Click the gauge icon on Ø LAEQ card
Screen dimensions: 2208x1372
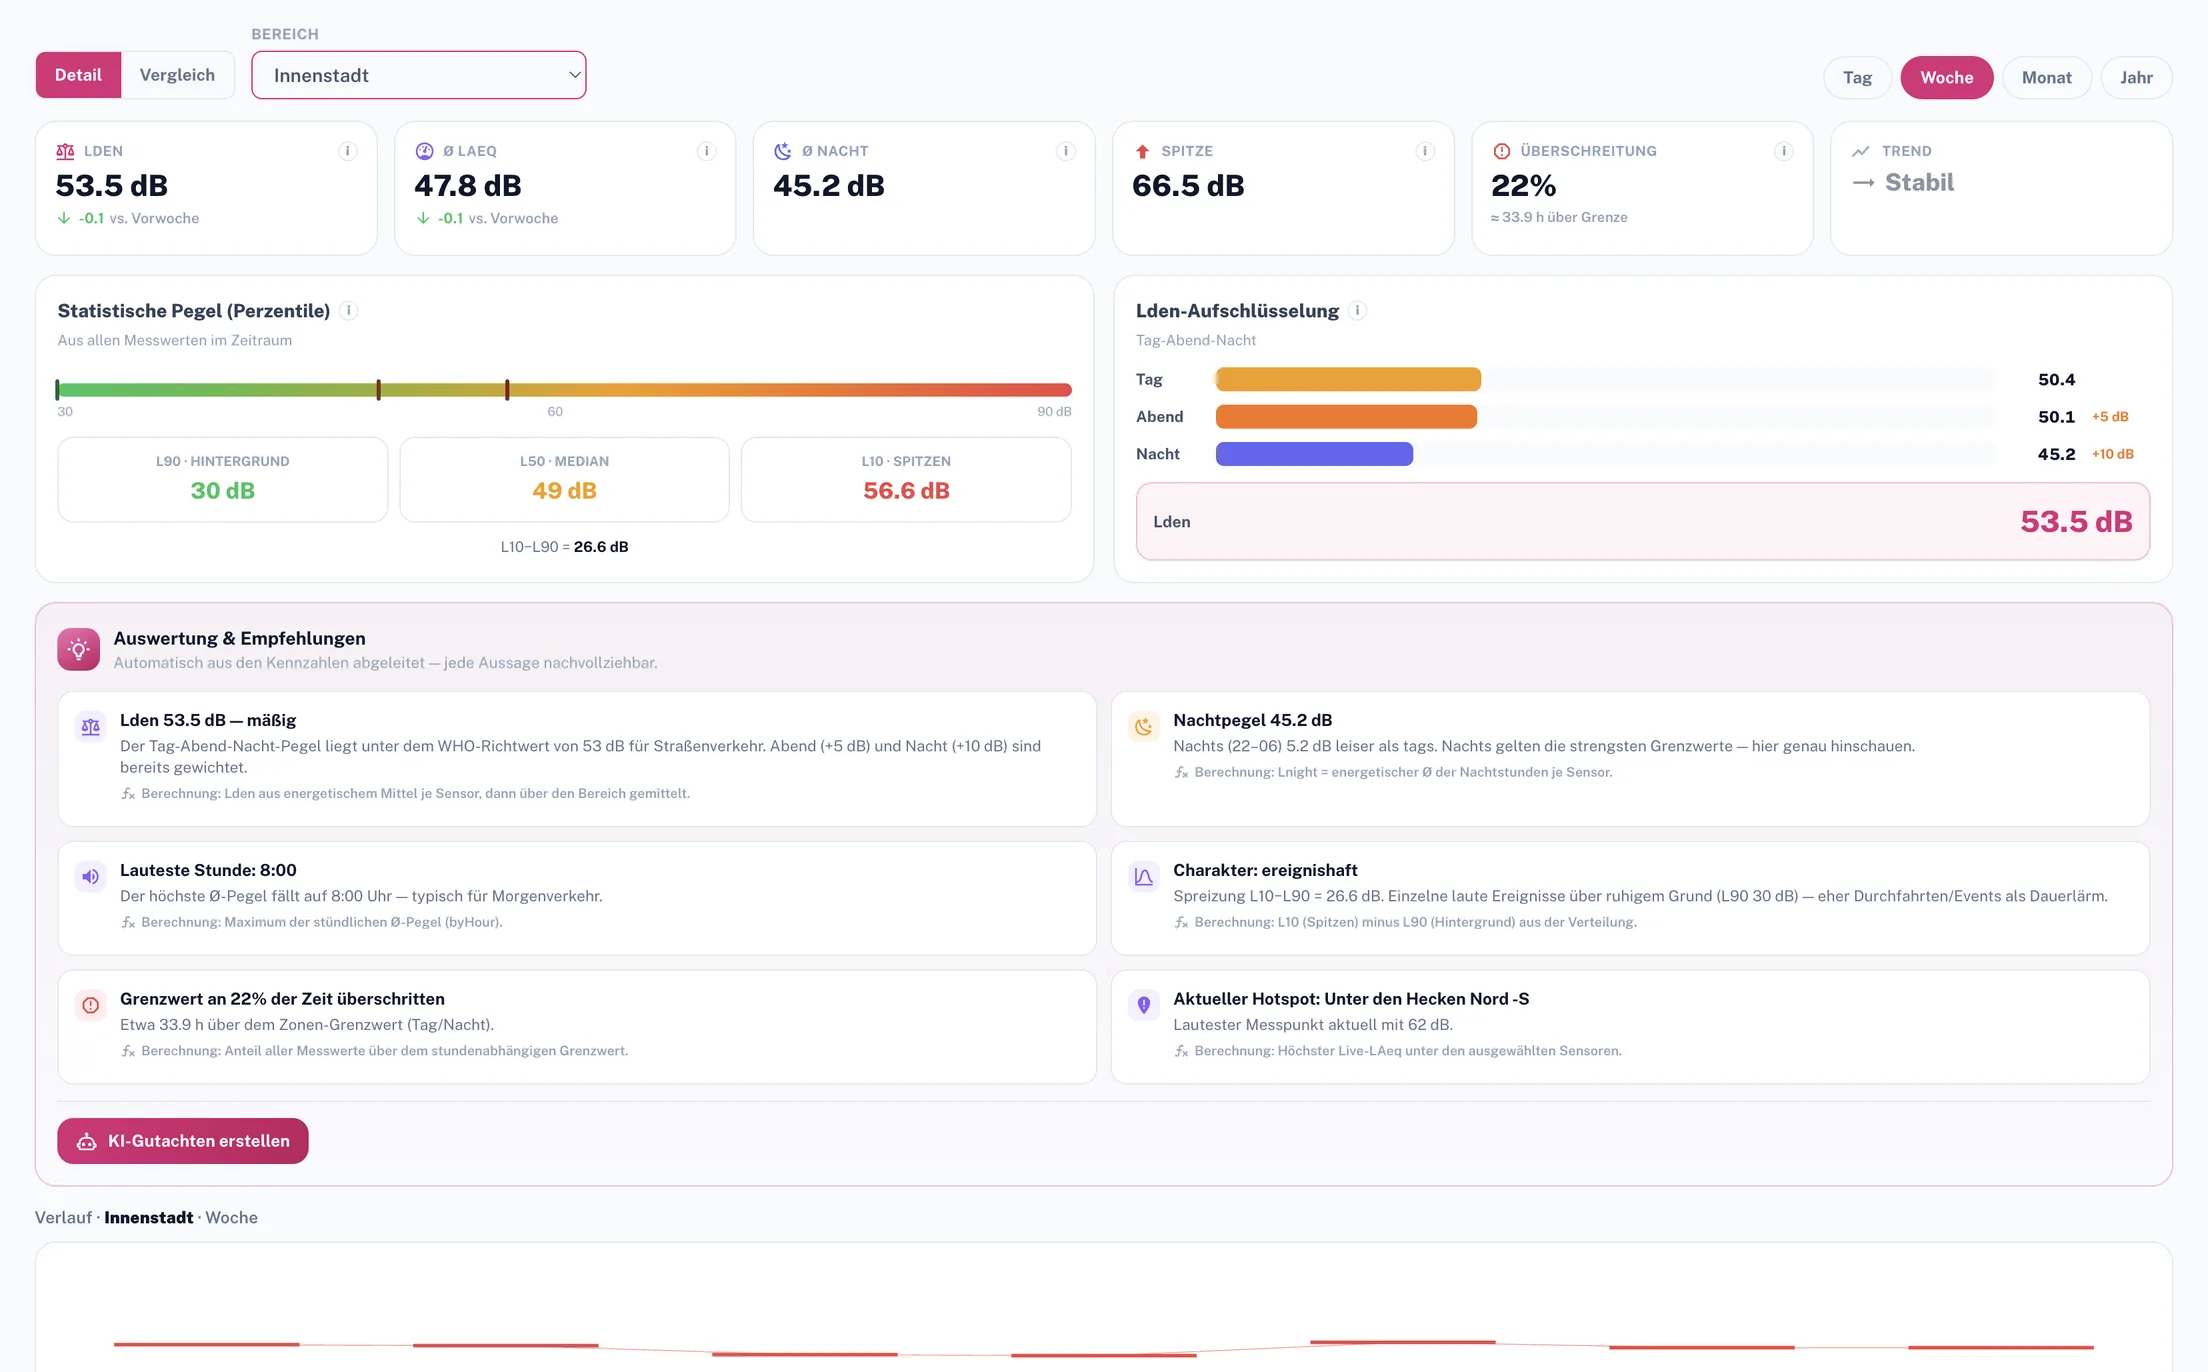pyautogui.click(x=424, y=151)
